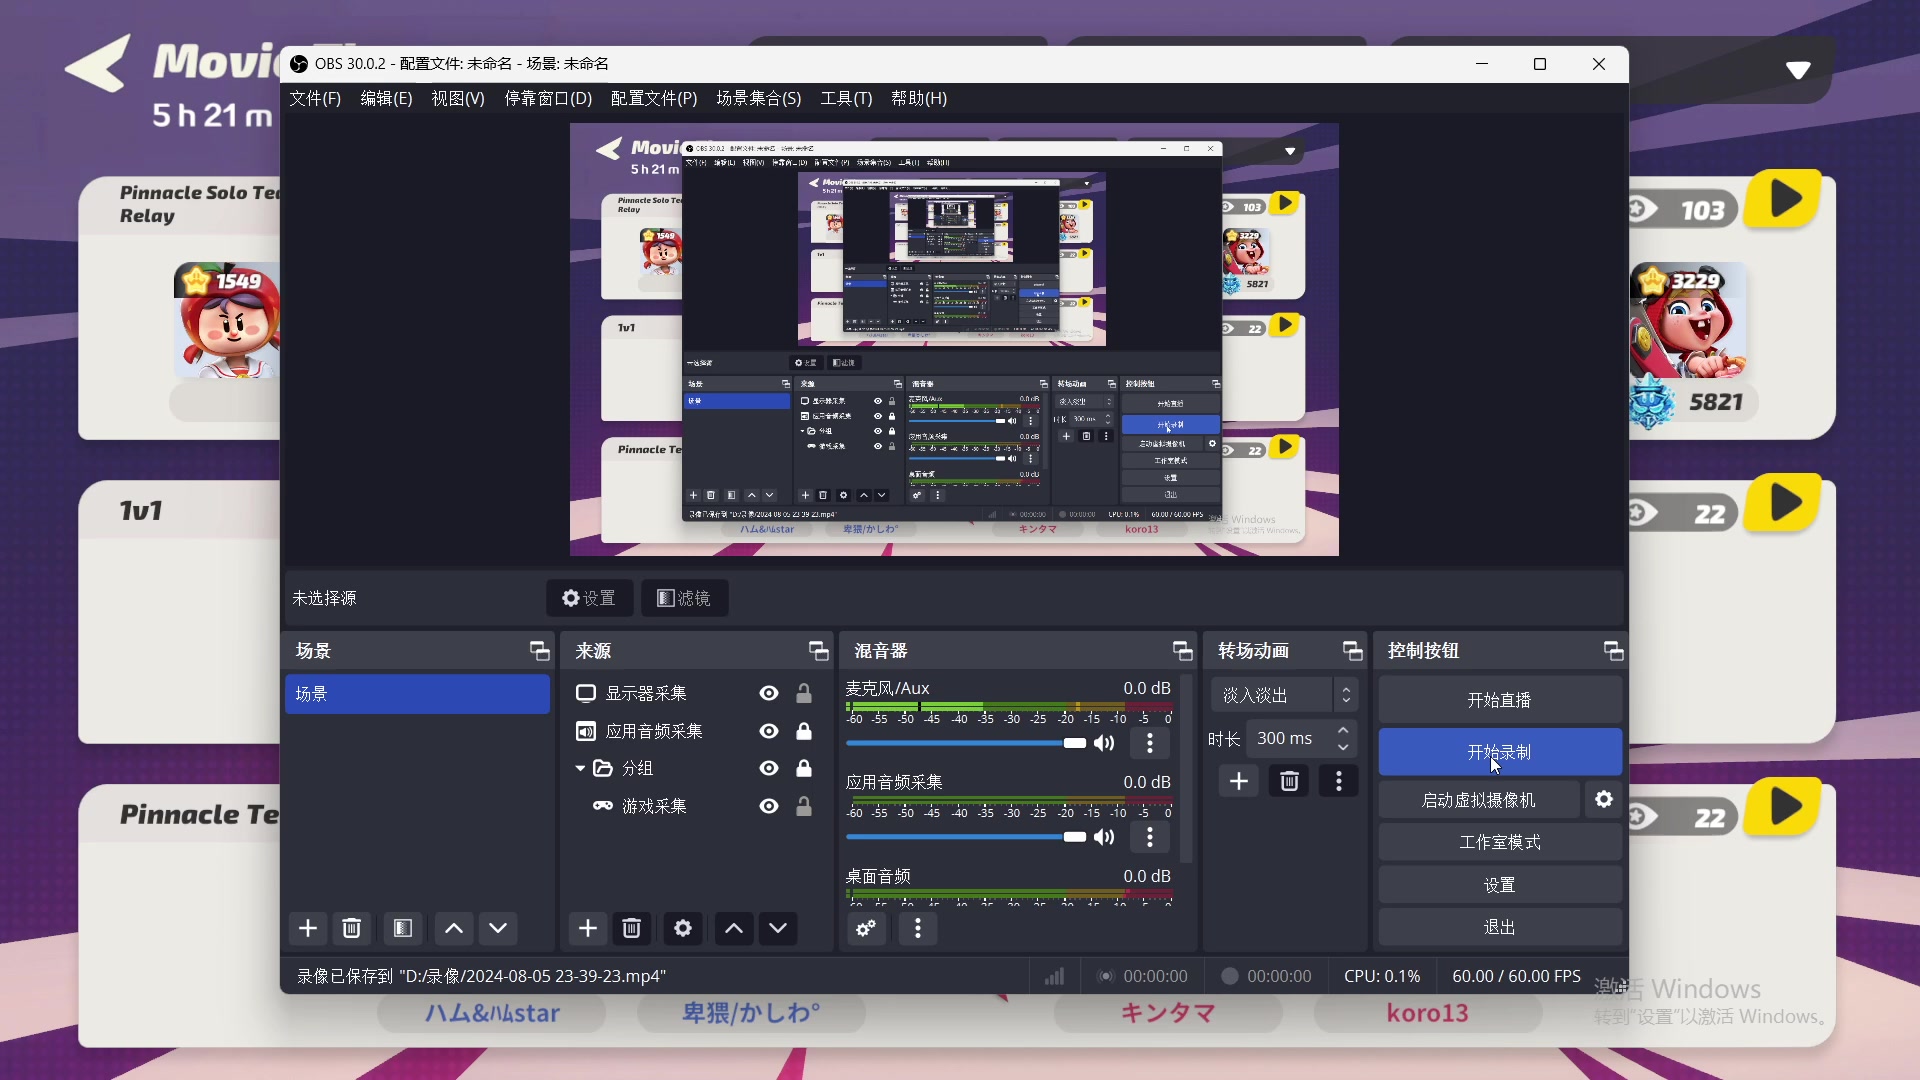This screenshot has width=1920, height=1080.
Task: Undock the 来源 panel icon
Action: [819, 651]
